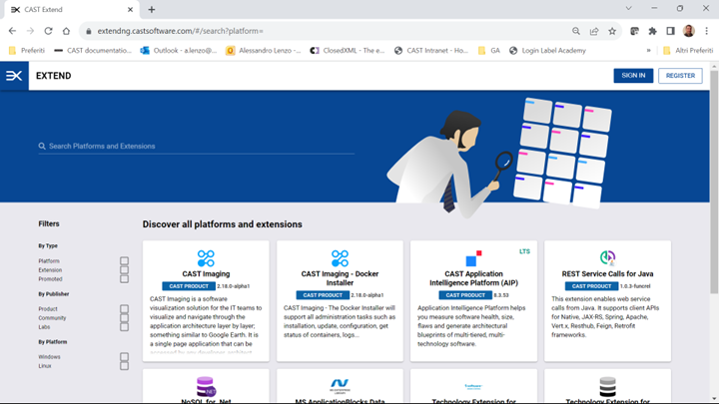Click CAST PRODUCT badge on CAST Imaging card
The height and width of the screenshot is (404, 719).
coord(188,286)
